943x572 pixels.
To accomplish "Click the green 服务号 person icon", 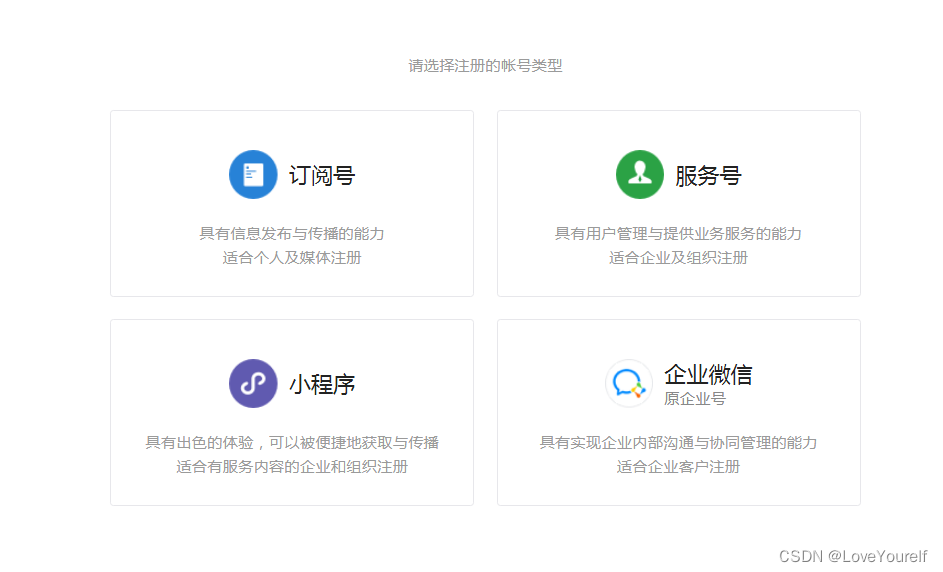I will coord(640,174).
